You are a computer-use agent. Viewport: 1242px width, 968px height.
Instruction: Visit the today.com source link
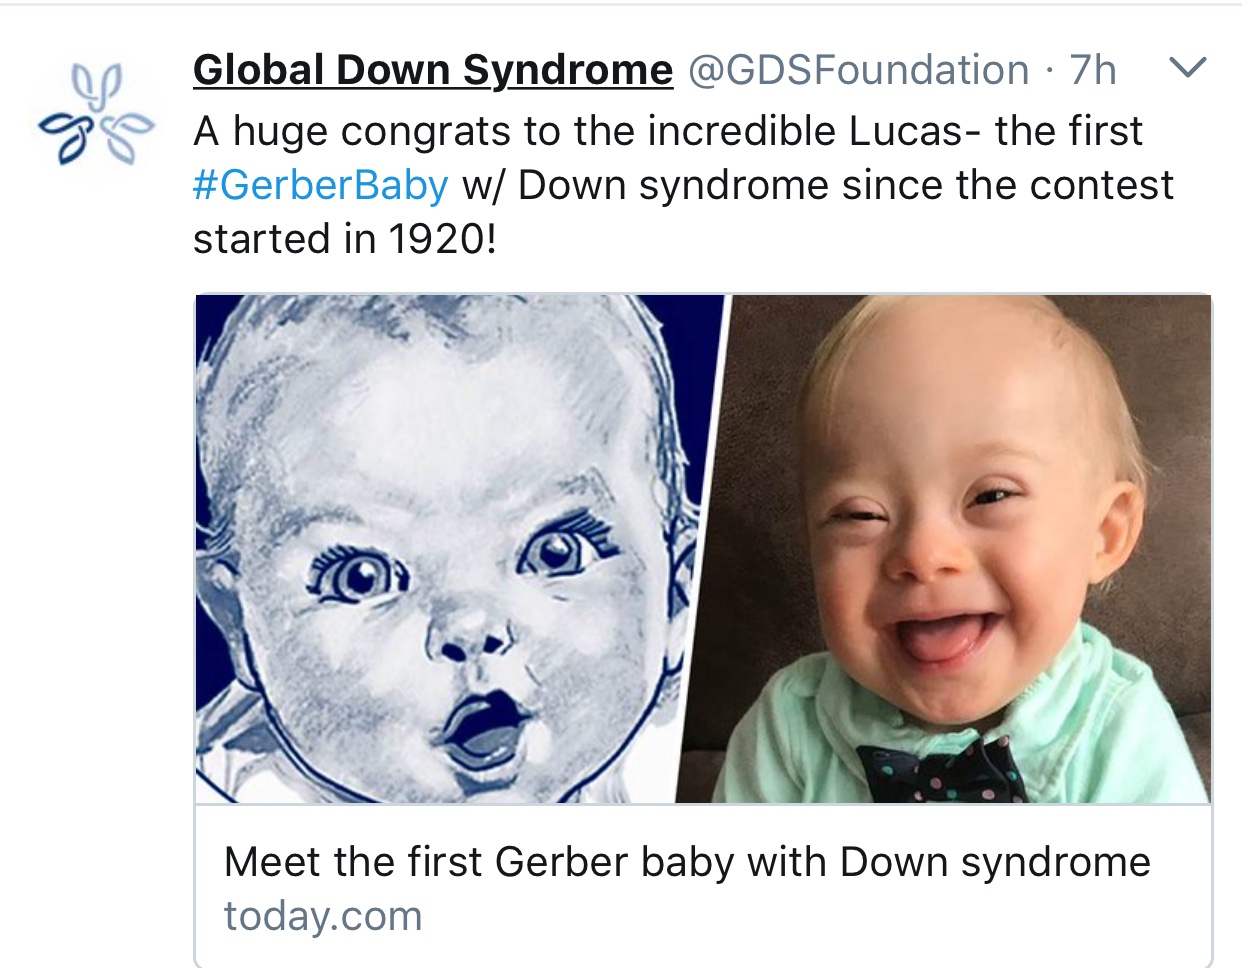(322, 915)
